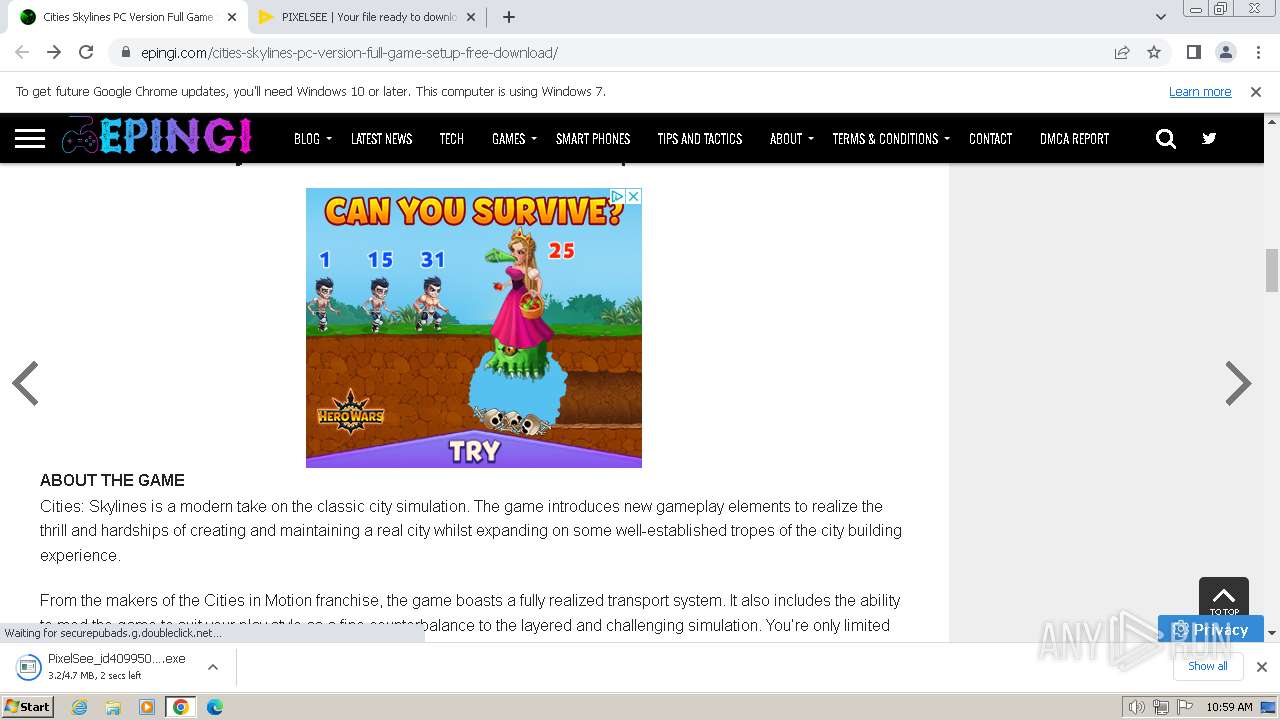Viewport: 1280px width, 720px height.
Task: Open the TECH menu item
Action: pyautogui.click(x=451, y=139)
